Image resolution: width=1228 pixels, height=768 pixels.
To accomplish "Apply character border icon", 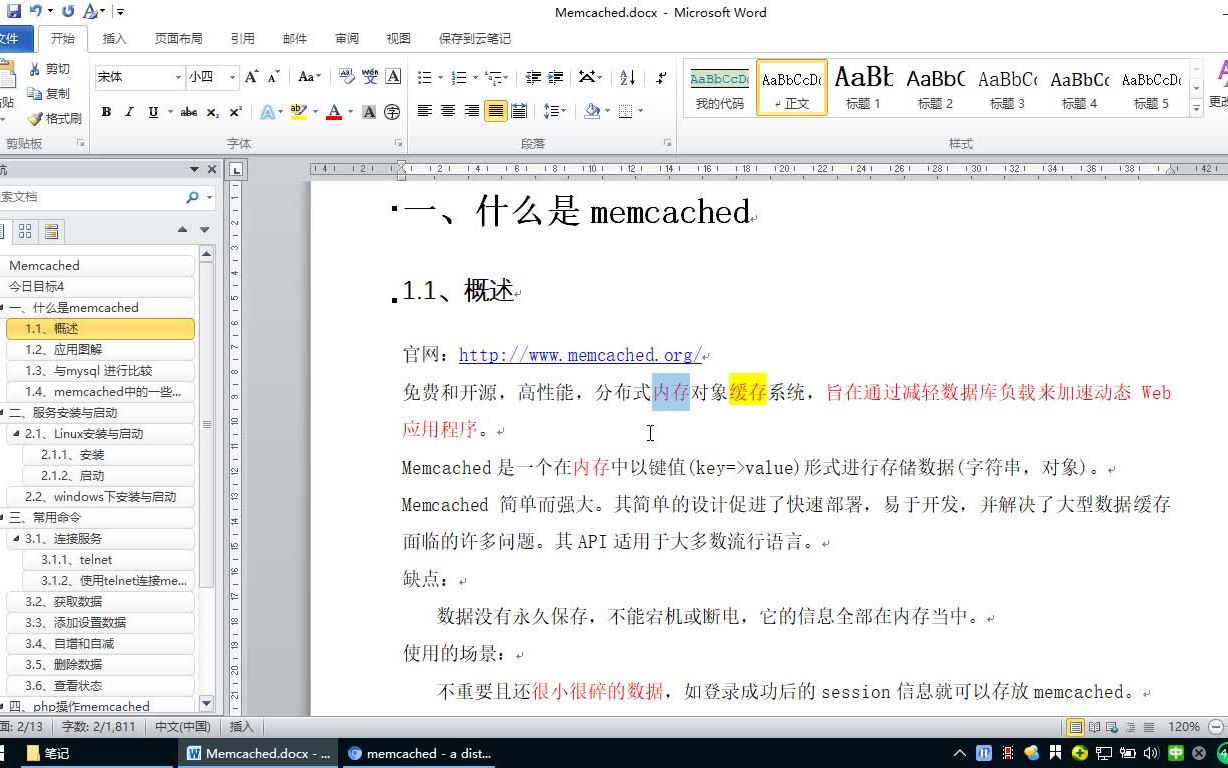I will [x=393, y=77].
